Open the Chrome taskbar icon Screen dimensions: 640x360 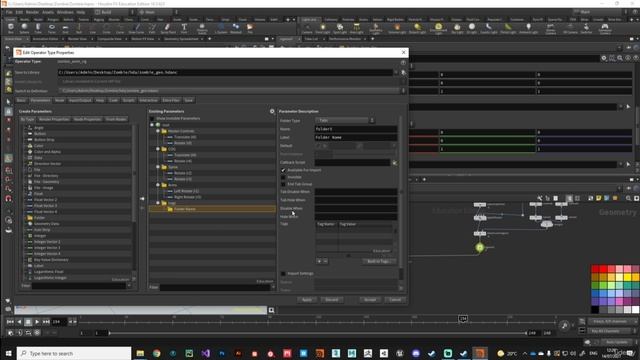point(157,353)
